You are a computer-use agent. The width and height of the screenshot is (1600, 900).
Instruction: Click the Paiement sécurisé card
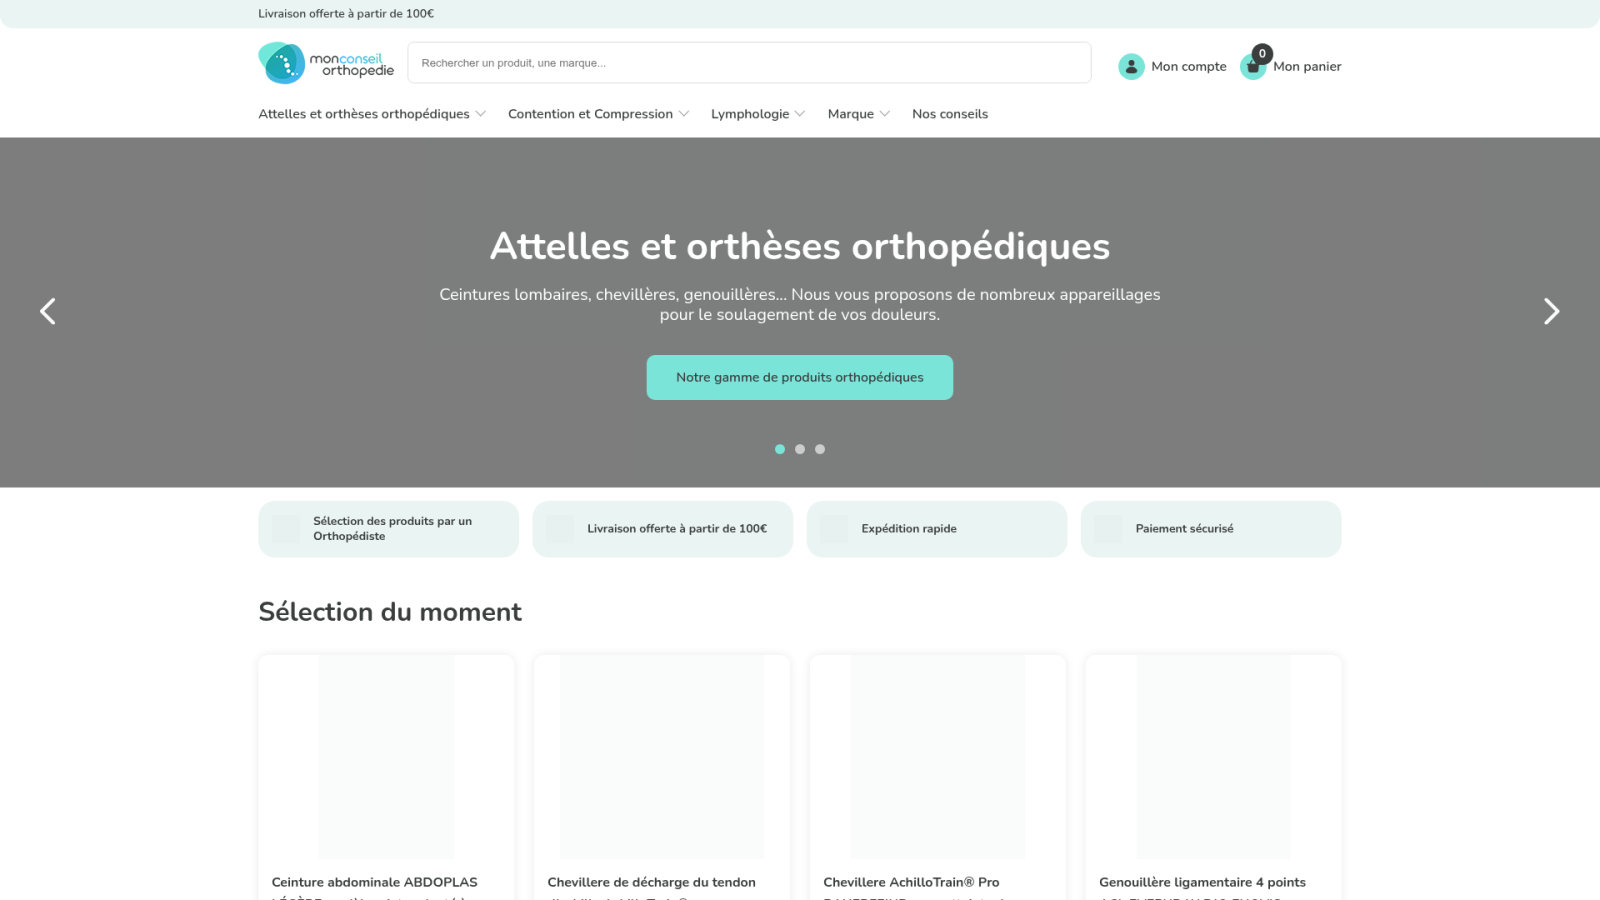click(1211, 529)
